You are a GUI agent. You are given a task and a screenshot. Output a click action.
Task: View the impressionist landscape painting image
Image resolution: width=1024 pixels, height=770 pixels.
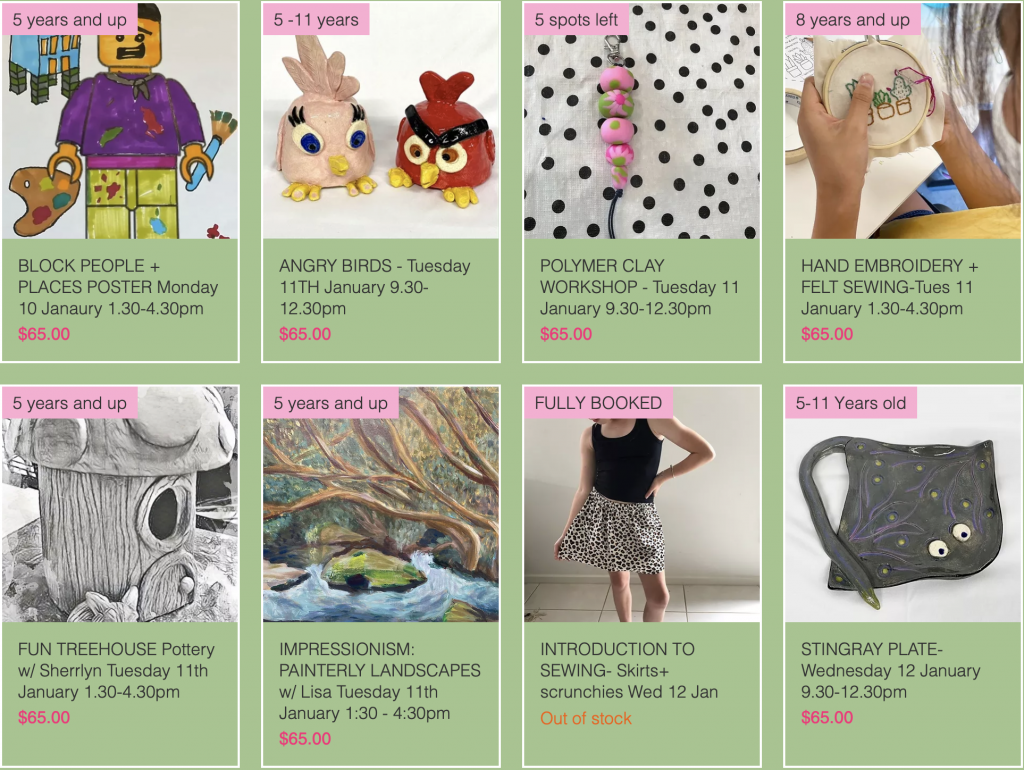[381, 504]
